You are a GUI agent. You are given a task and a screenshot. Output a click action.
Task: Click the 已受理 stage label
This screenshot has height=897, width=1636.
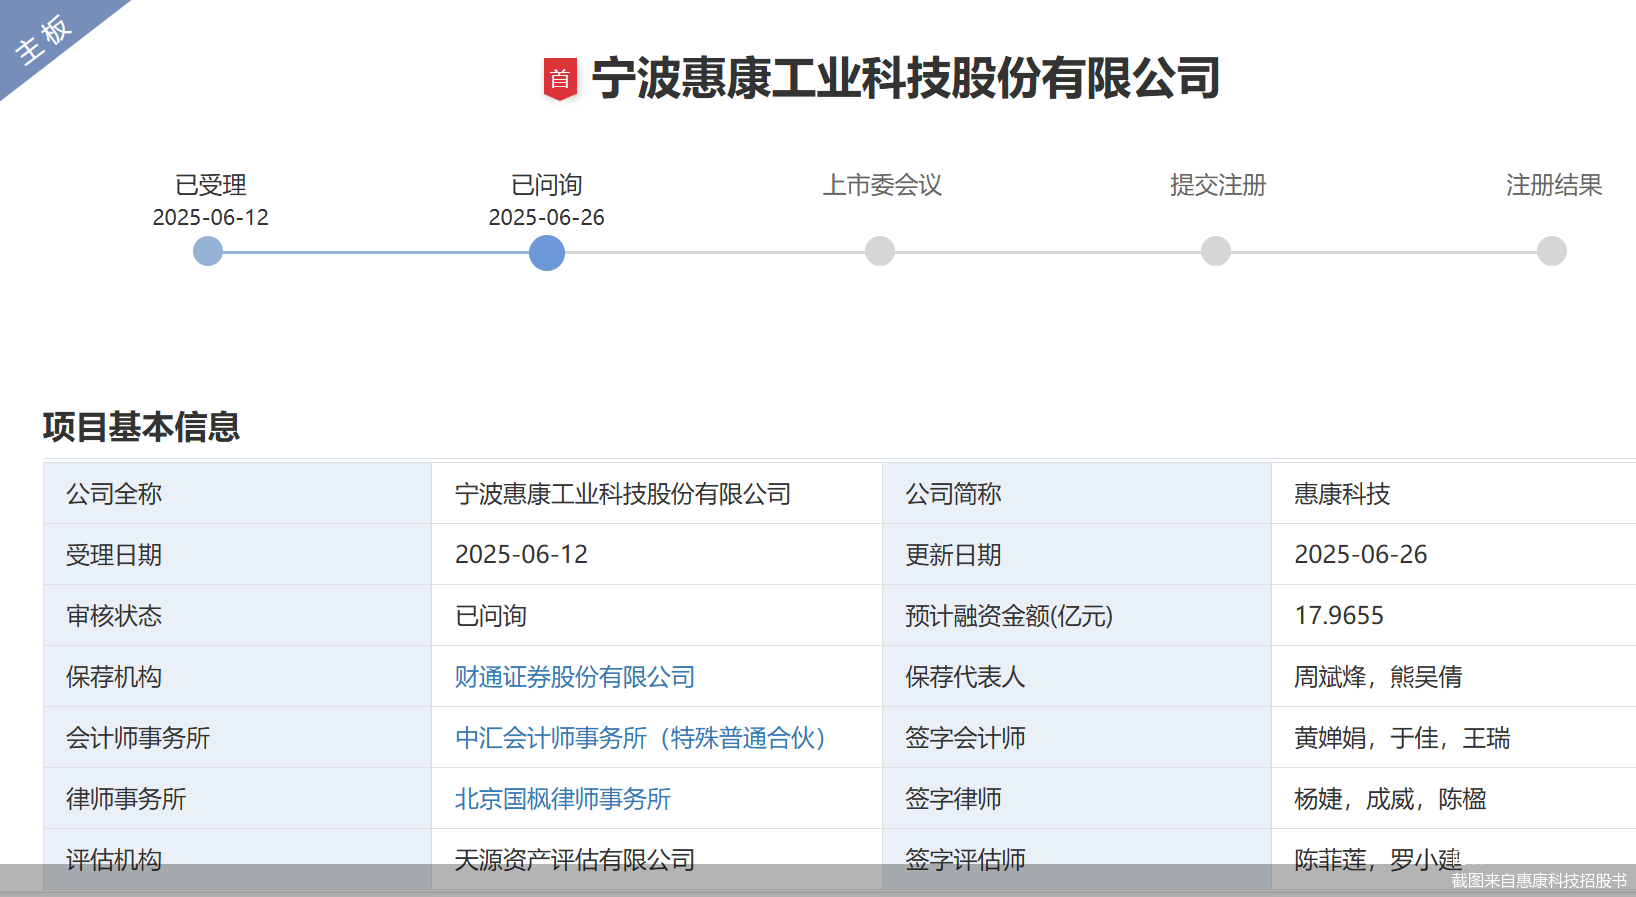tap(210, 185)
